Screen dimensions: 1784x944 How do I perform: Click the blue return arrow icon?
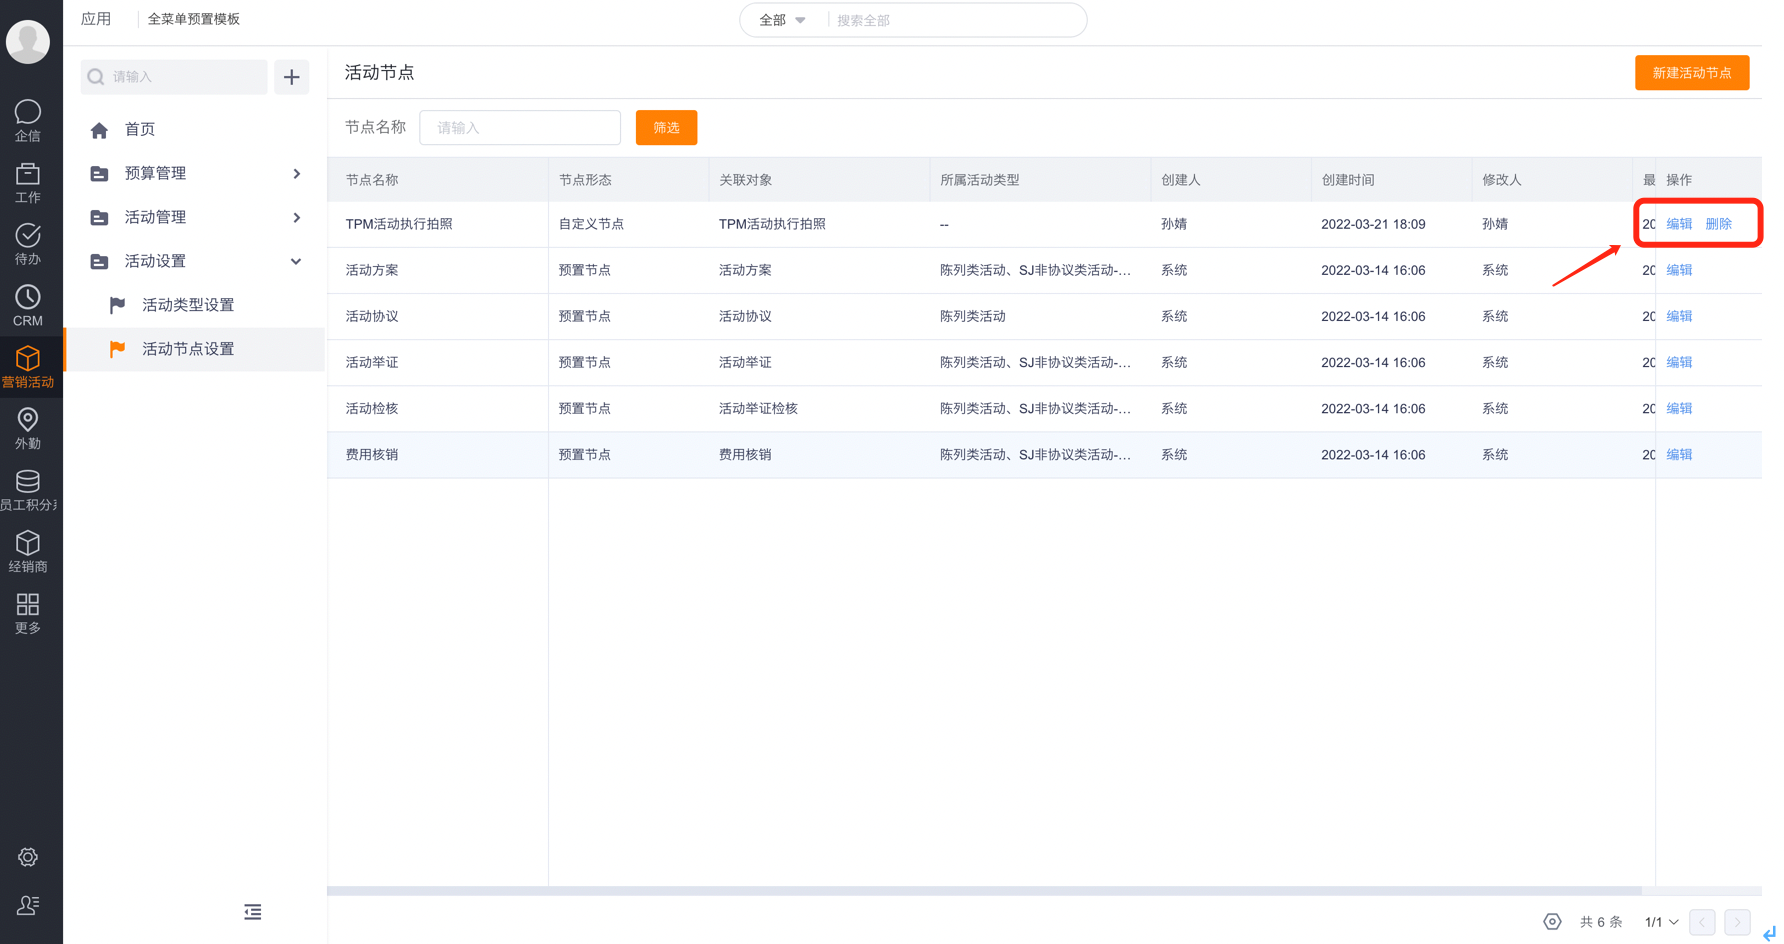tap(1770, 933)
